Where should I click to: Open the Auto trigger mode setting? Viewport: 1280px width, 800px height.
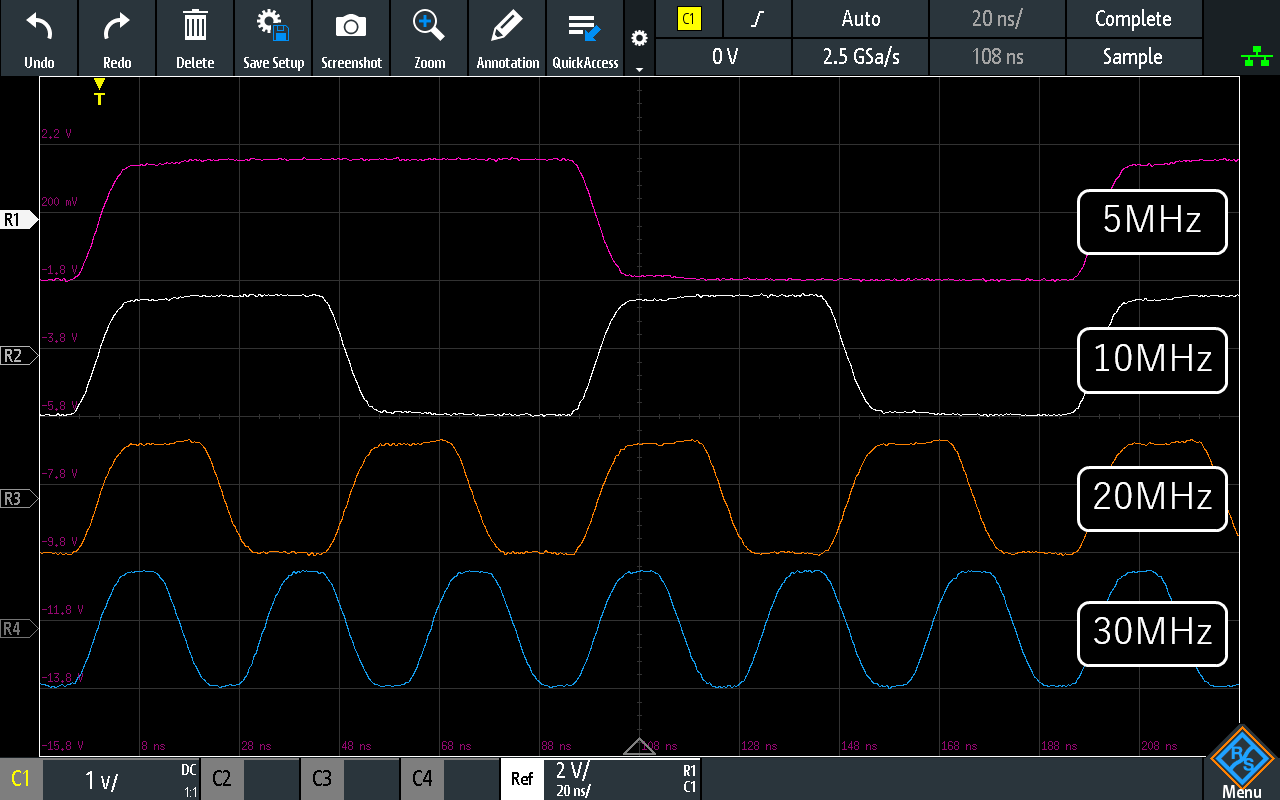coord(860,19)
